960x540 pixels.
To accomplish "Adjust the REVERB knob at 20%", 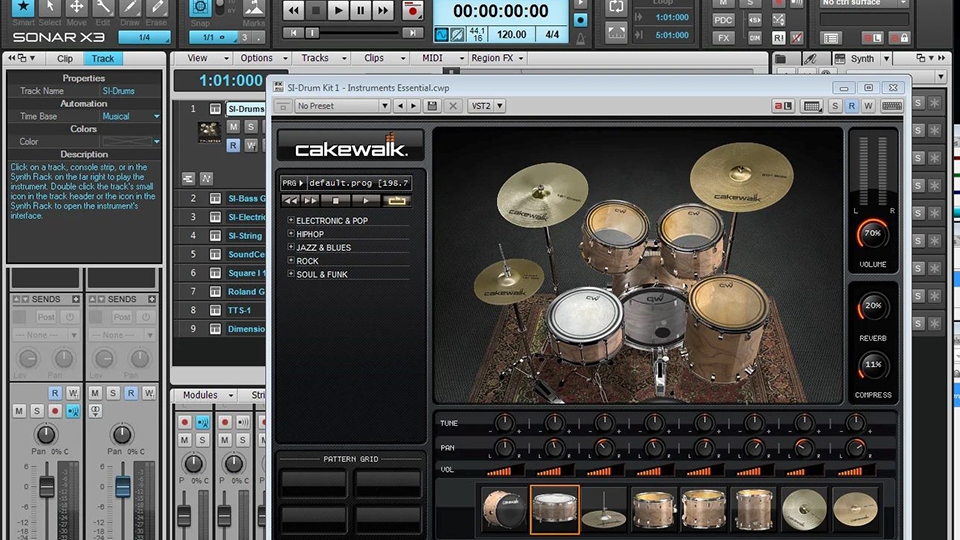I will coord(872,306).
